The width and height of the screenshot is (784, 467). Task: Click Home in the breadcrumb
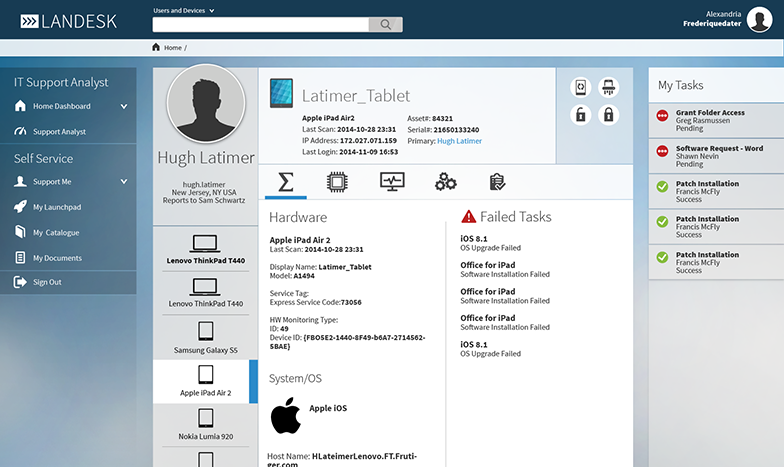click(172, 47)
